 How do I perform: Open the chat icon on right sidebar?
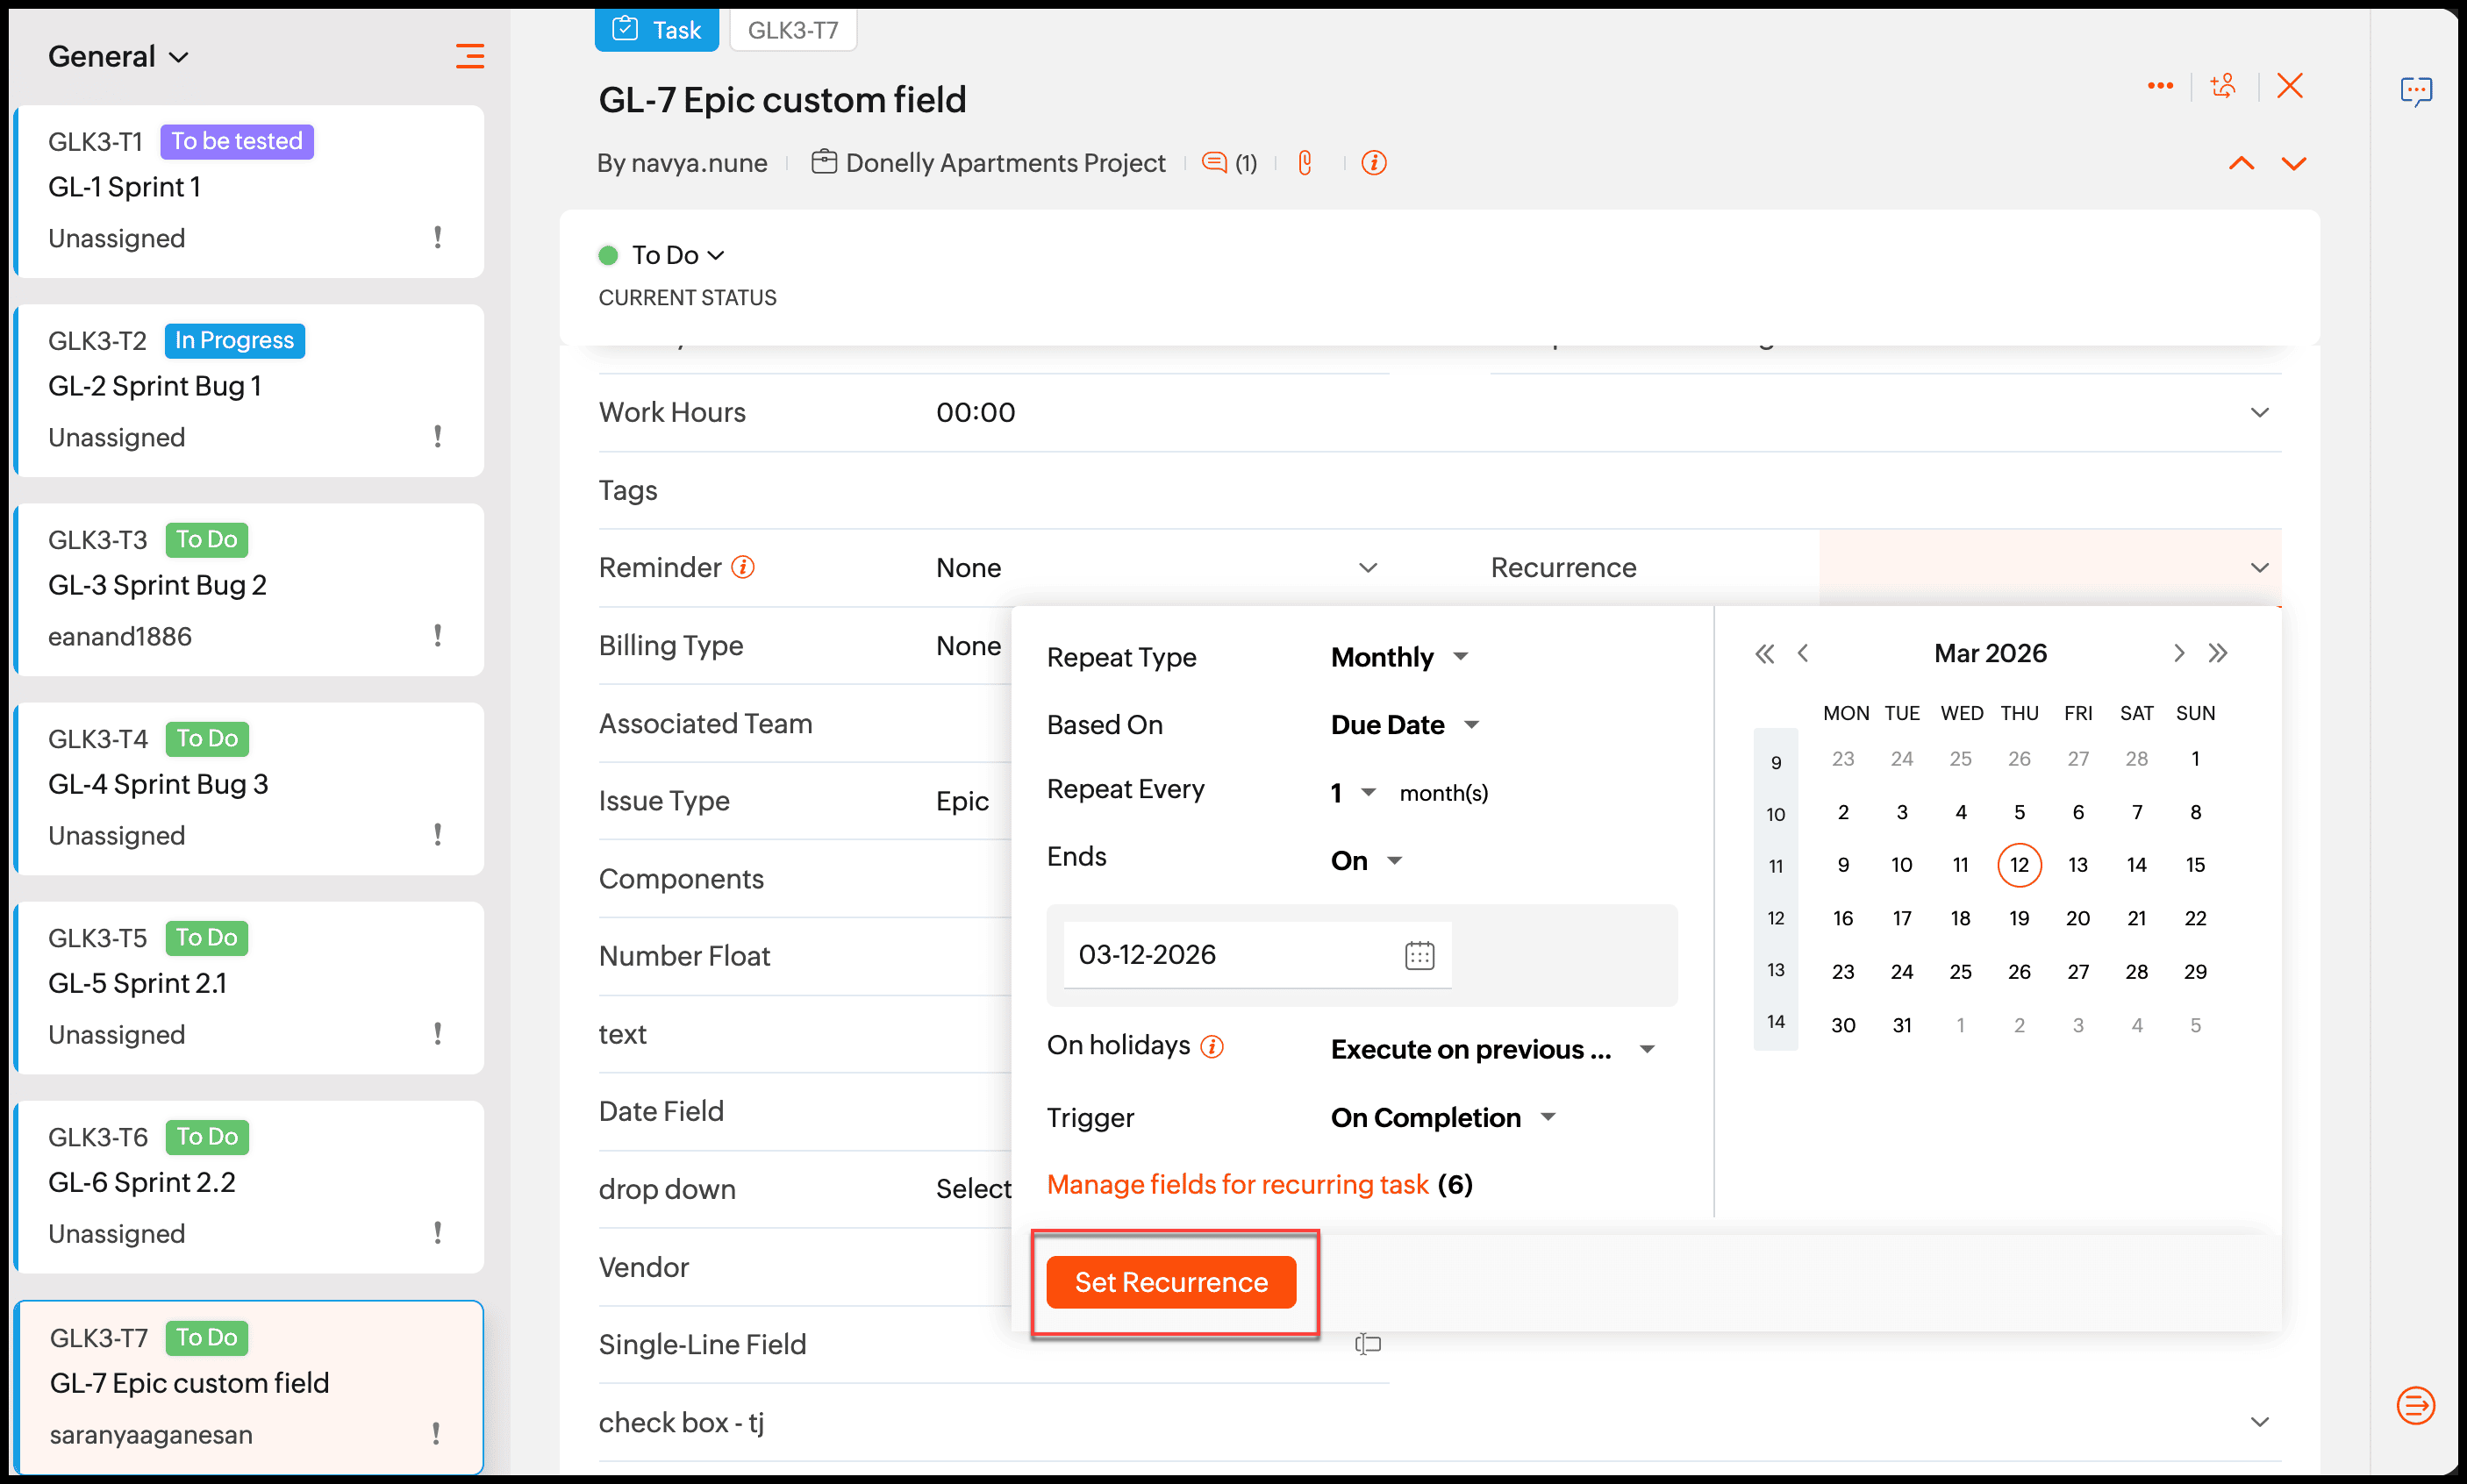pyautogui.click(x=2415, y=91)
